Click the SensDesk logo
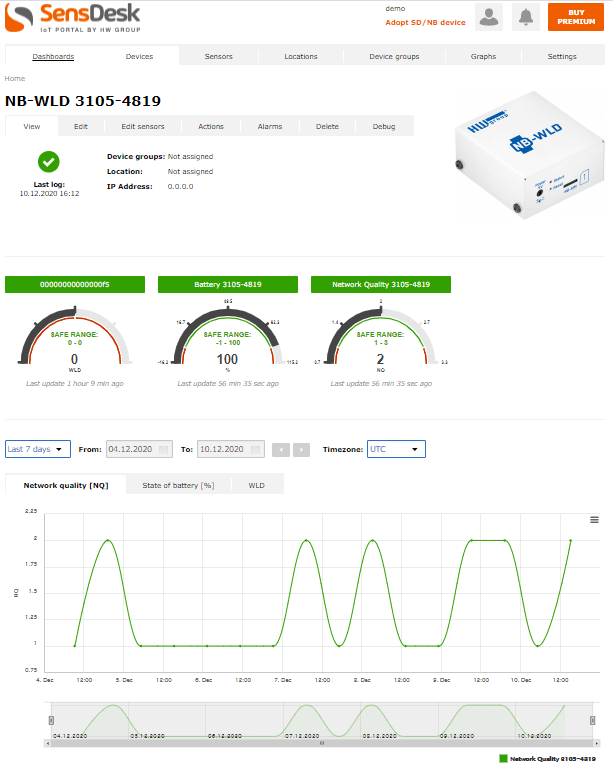613x769 pixels. [73, 16]
